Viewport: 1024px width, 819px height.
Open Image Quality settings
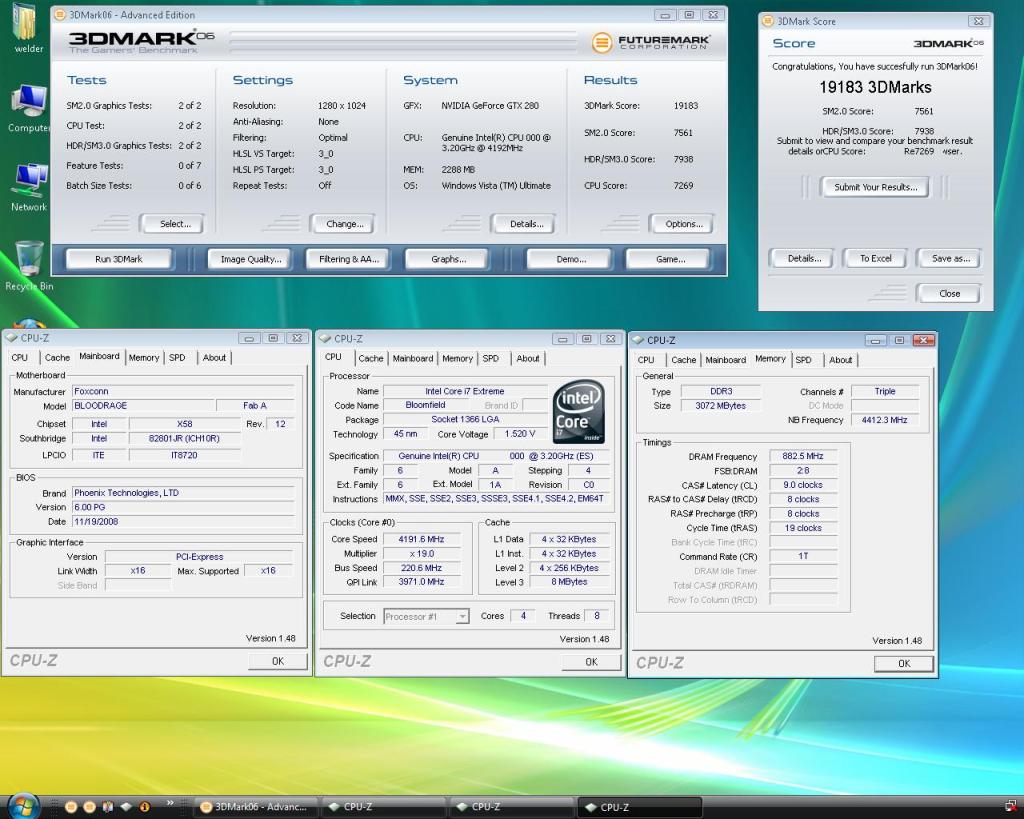[x=251, y=259]
